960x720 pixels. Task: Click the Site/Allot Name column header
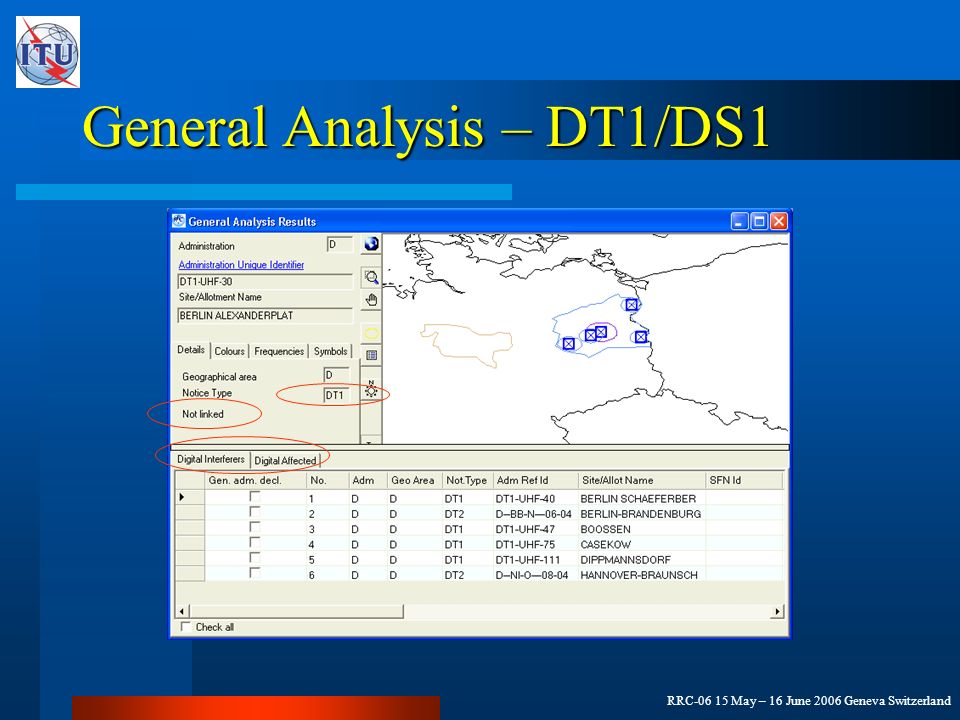coord(642,481)
